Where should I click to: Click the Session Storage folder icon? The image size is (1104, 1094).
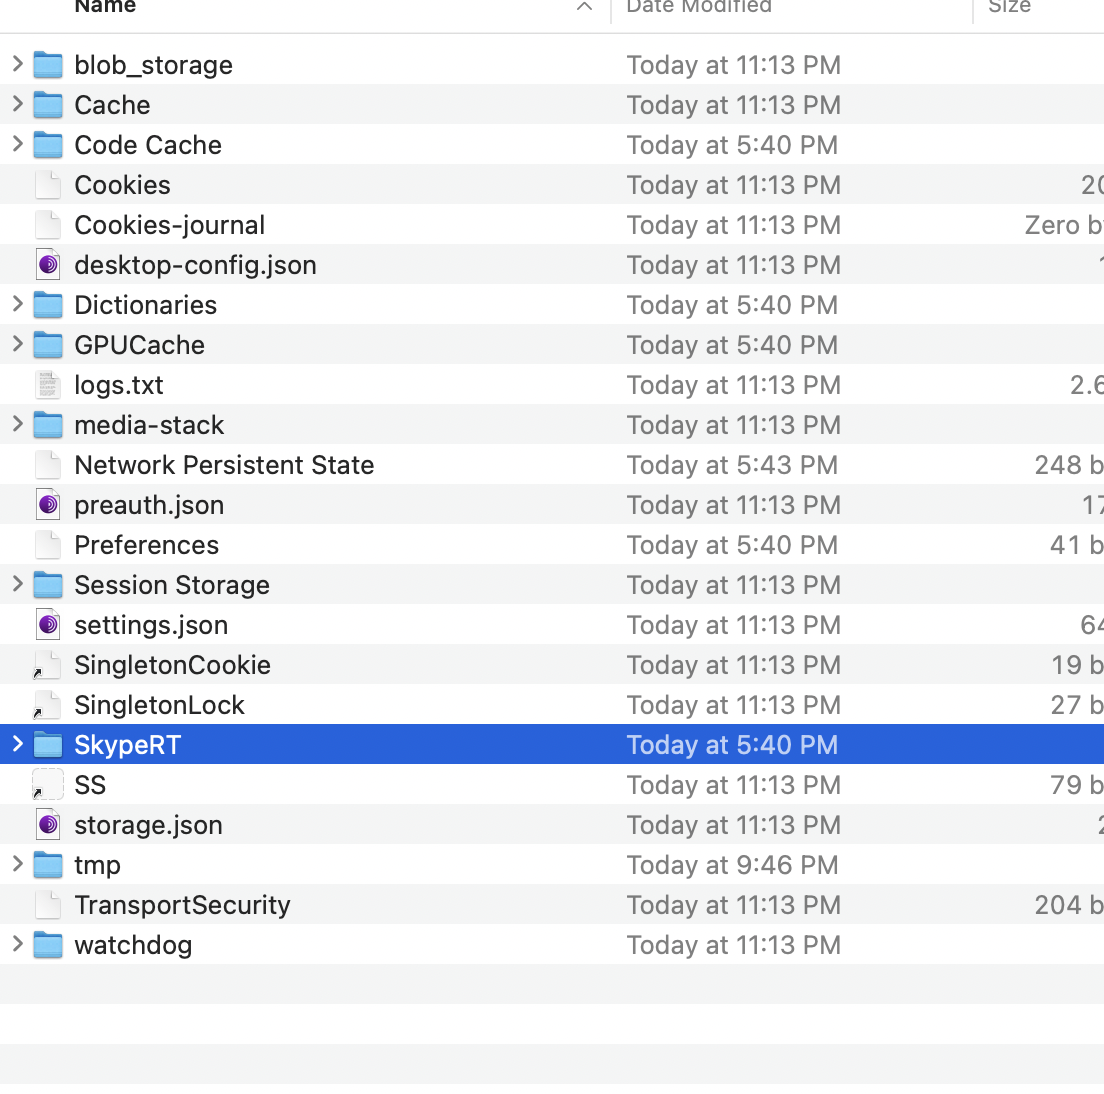click(48, 584)
